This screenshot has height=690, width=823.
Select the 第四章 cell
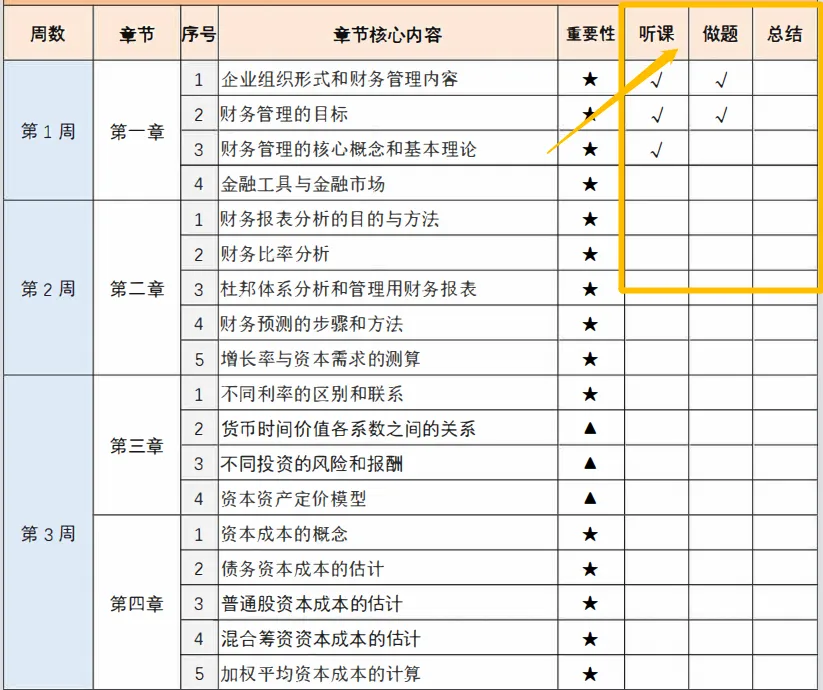(136, 603)
